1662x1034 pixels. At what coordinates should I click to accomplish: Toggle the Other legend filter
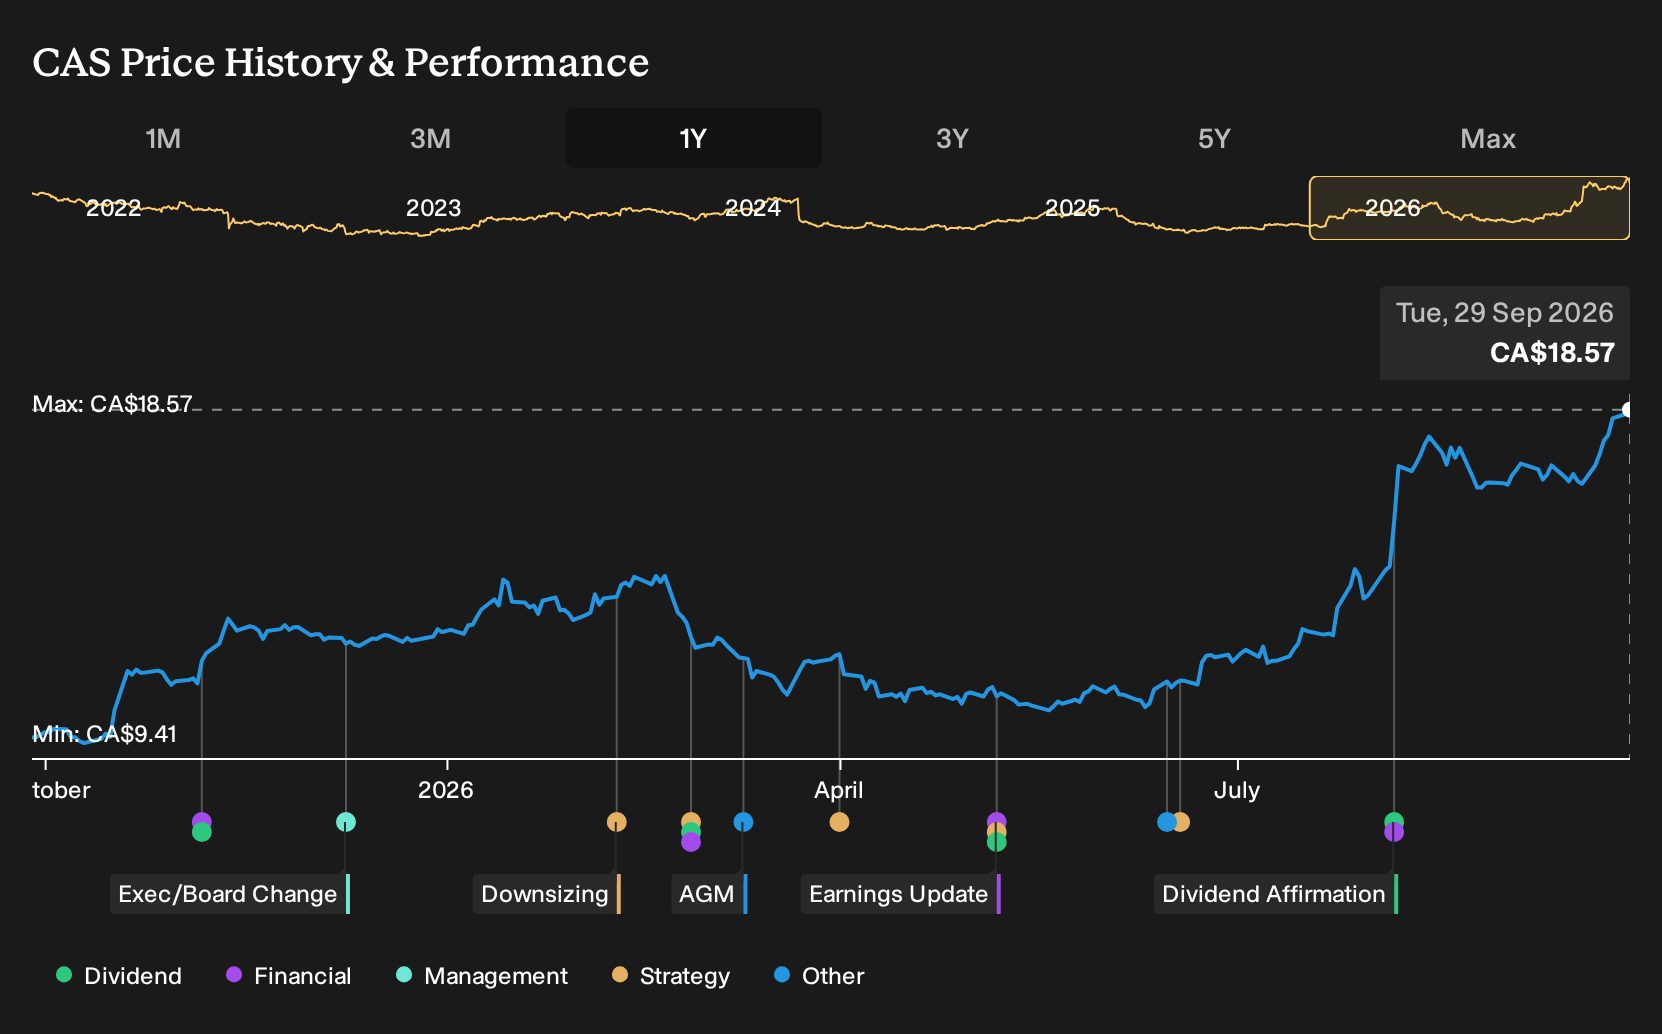coord(819,976)
